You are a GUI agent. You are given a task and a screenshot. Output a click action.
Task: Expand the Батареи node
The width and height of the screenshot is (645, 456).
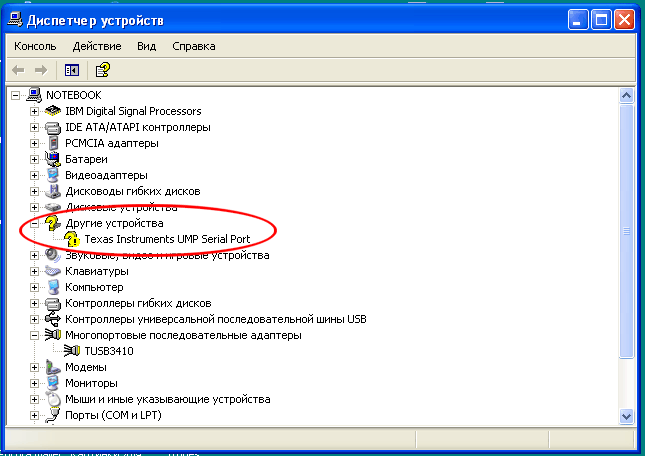click(x=35, y=160)
